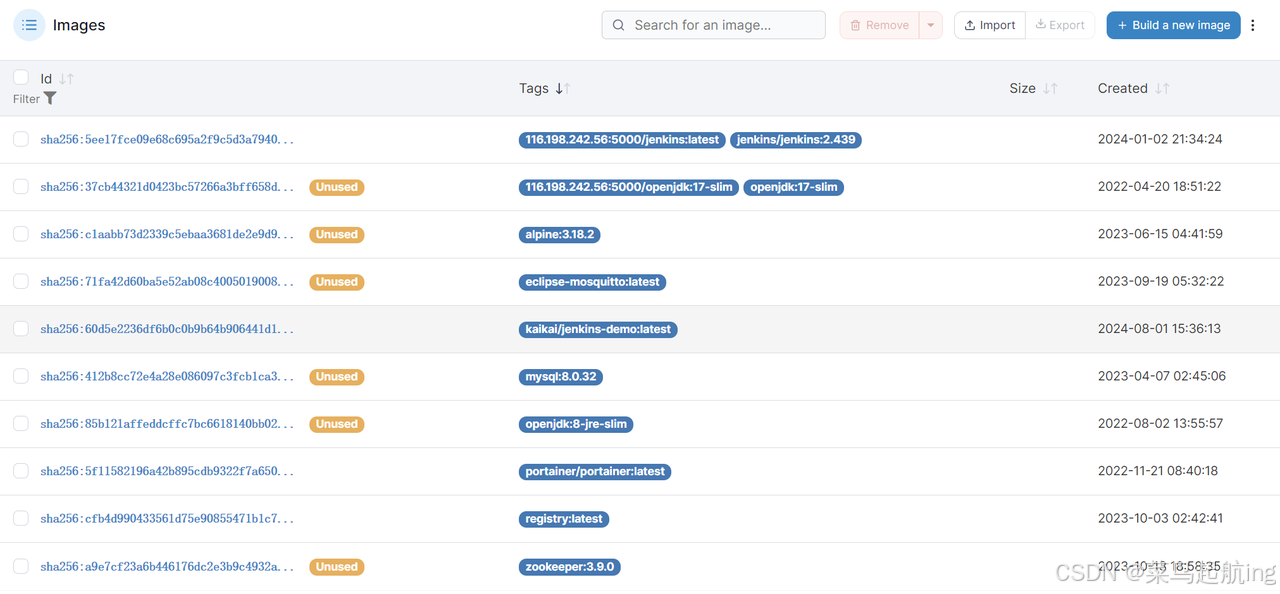Click the jenkins/jenkins:2.439 tag

coord(796,140)
